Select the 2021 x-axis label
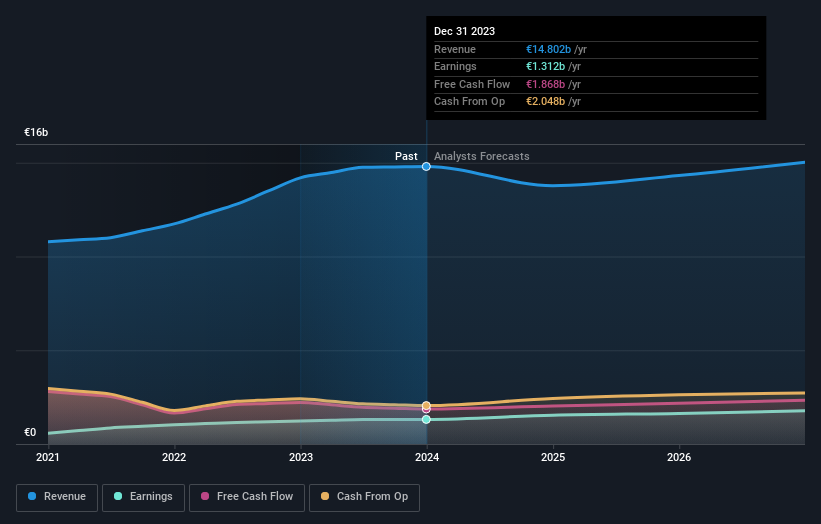Viewport: 821px width, 524px height. pos(48,457)
